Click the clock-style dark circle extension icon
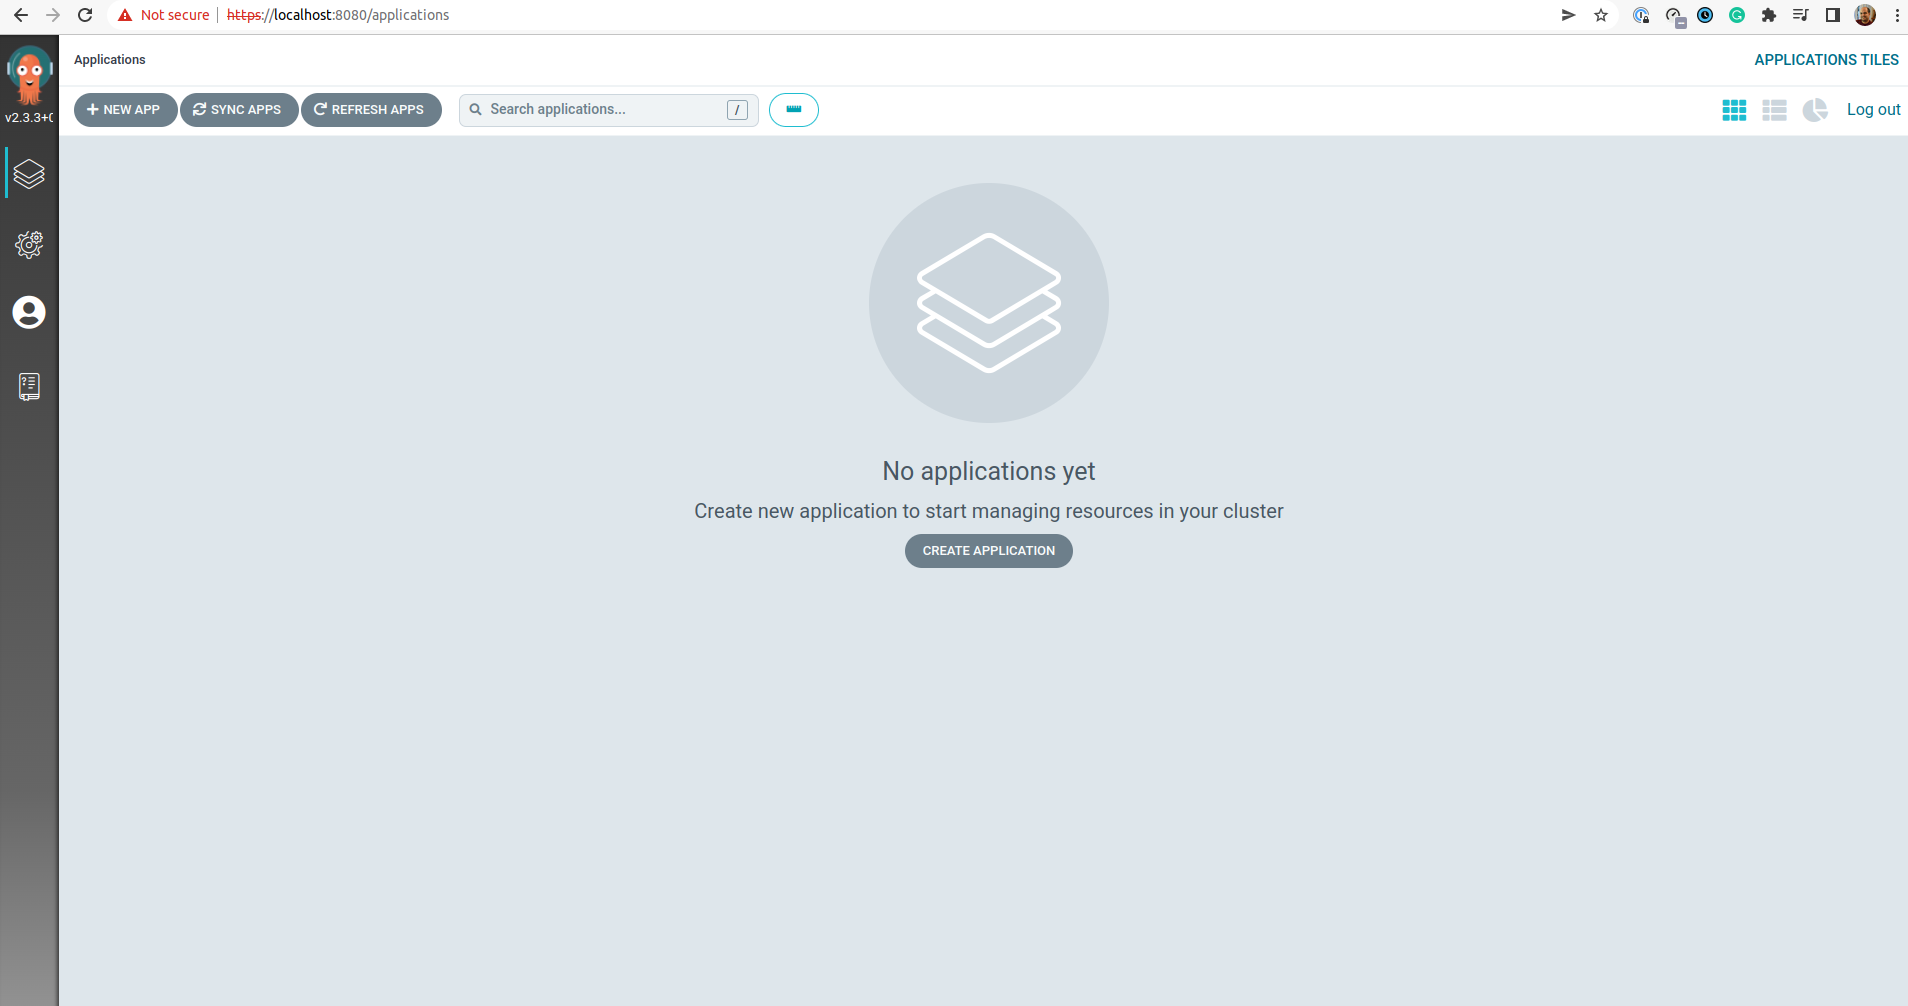 click(x=1705, y=15)
